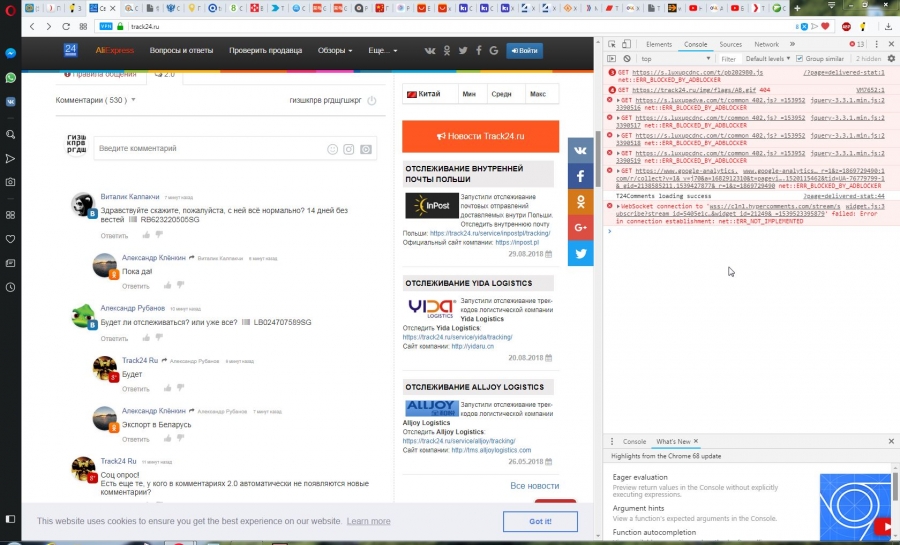The width and height of the screenshot is (900, 545).
Task: Expand the Еще... menu
Action: click(x=382, y=50)
